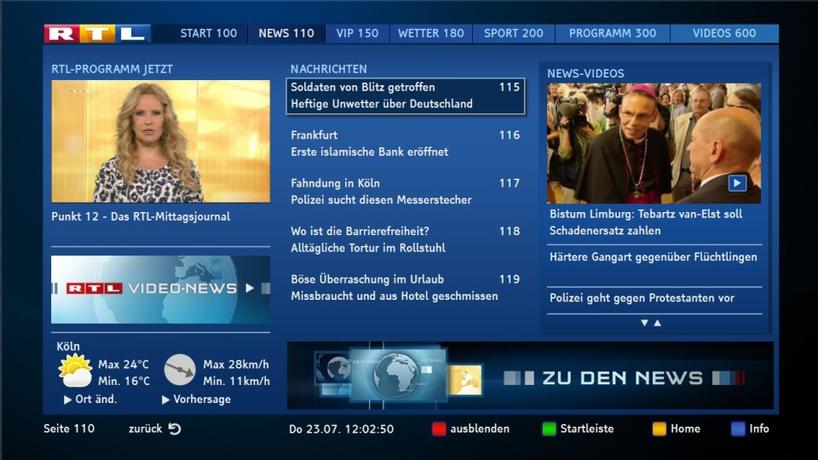Click the sun and cloud weather icon

tap(75, 370)
